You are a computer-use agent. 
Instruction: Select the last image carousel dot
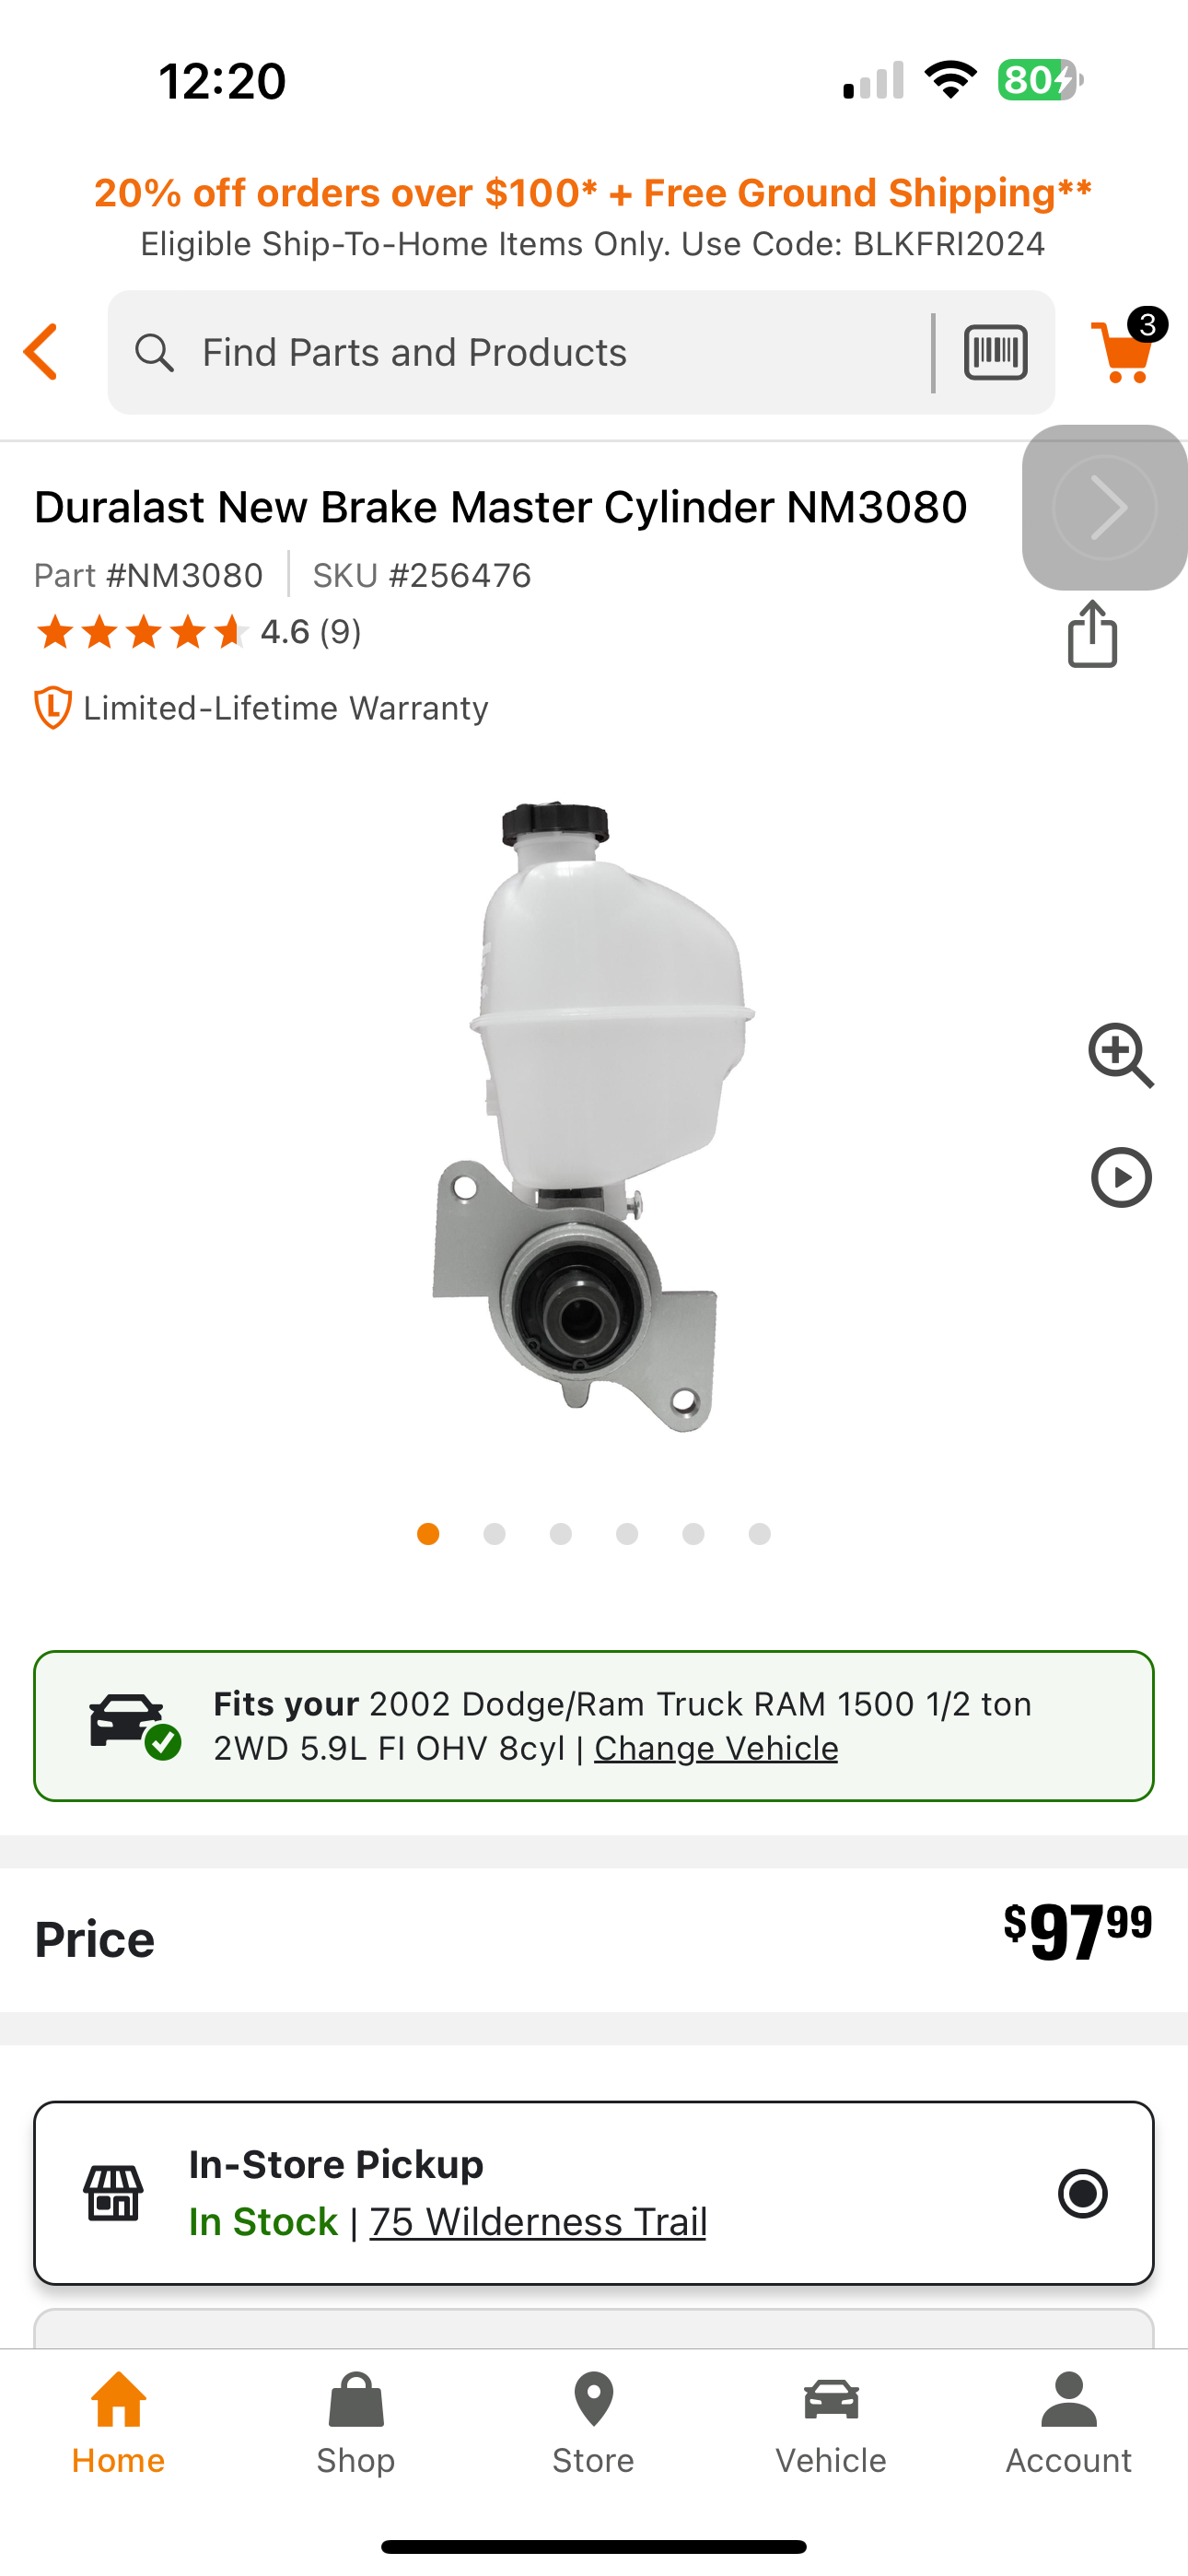(760, 1534)
